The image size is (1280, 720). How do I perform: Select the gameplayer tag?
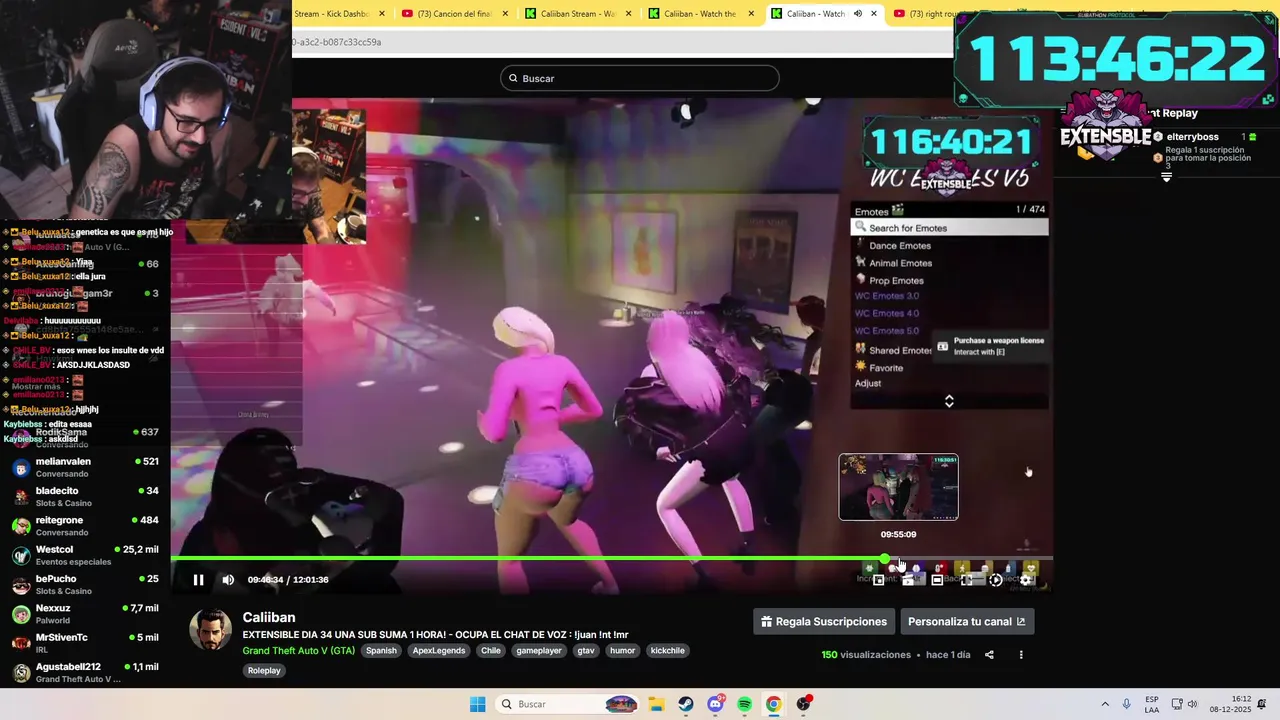pyautogui.click(x=539, y=651)
